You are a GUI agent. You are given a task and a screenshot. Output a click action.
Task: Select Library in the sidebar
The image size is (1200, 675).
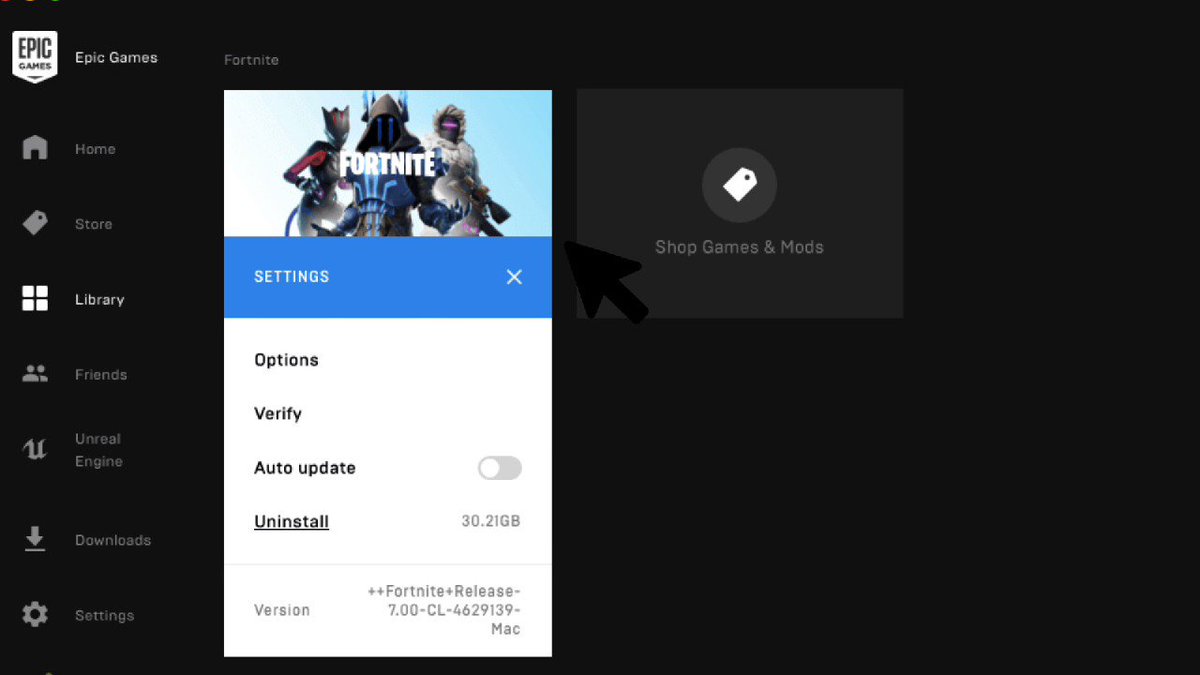100,299
